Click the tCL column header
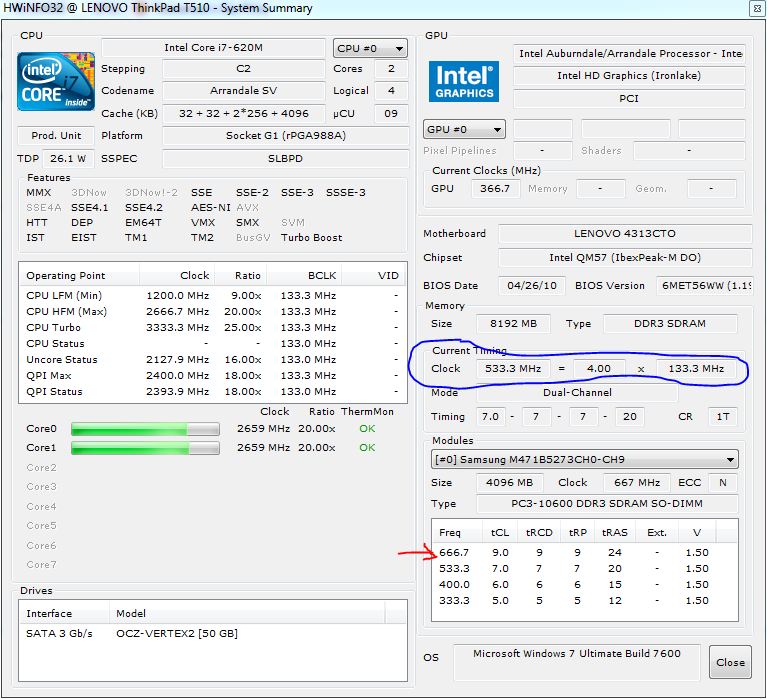This screenshot has width=767, height=699. point(500,533)
